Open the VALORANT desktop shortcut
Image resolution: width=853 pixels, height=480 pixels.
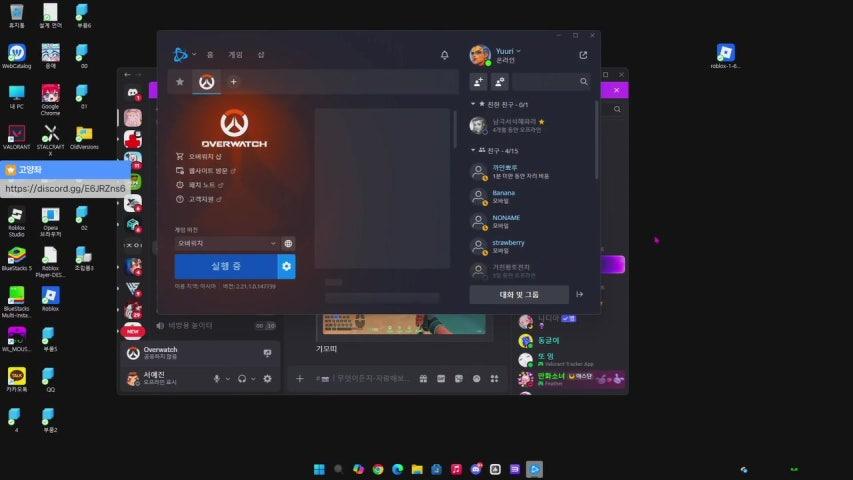[16, 137]
